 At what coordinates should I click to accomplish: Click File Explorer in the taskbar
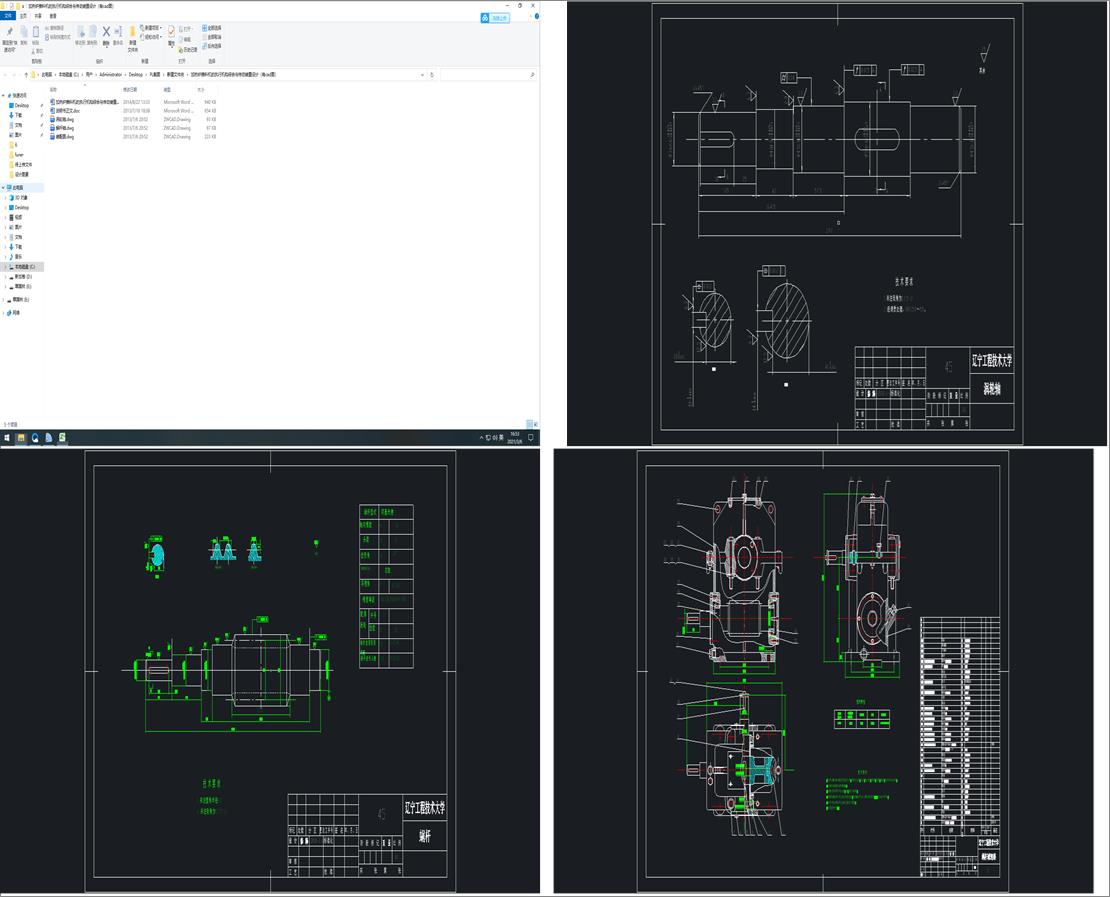pyautogui.click(x=21, y=438)
